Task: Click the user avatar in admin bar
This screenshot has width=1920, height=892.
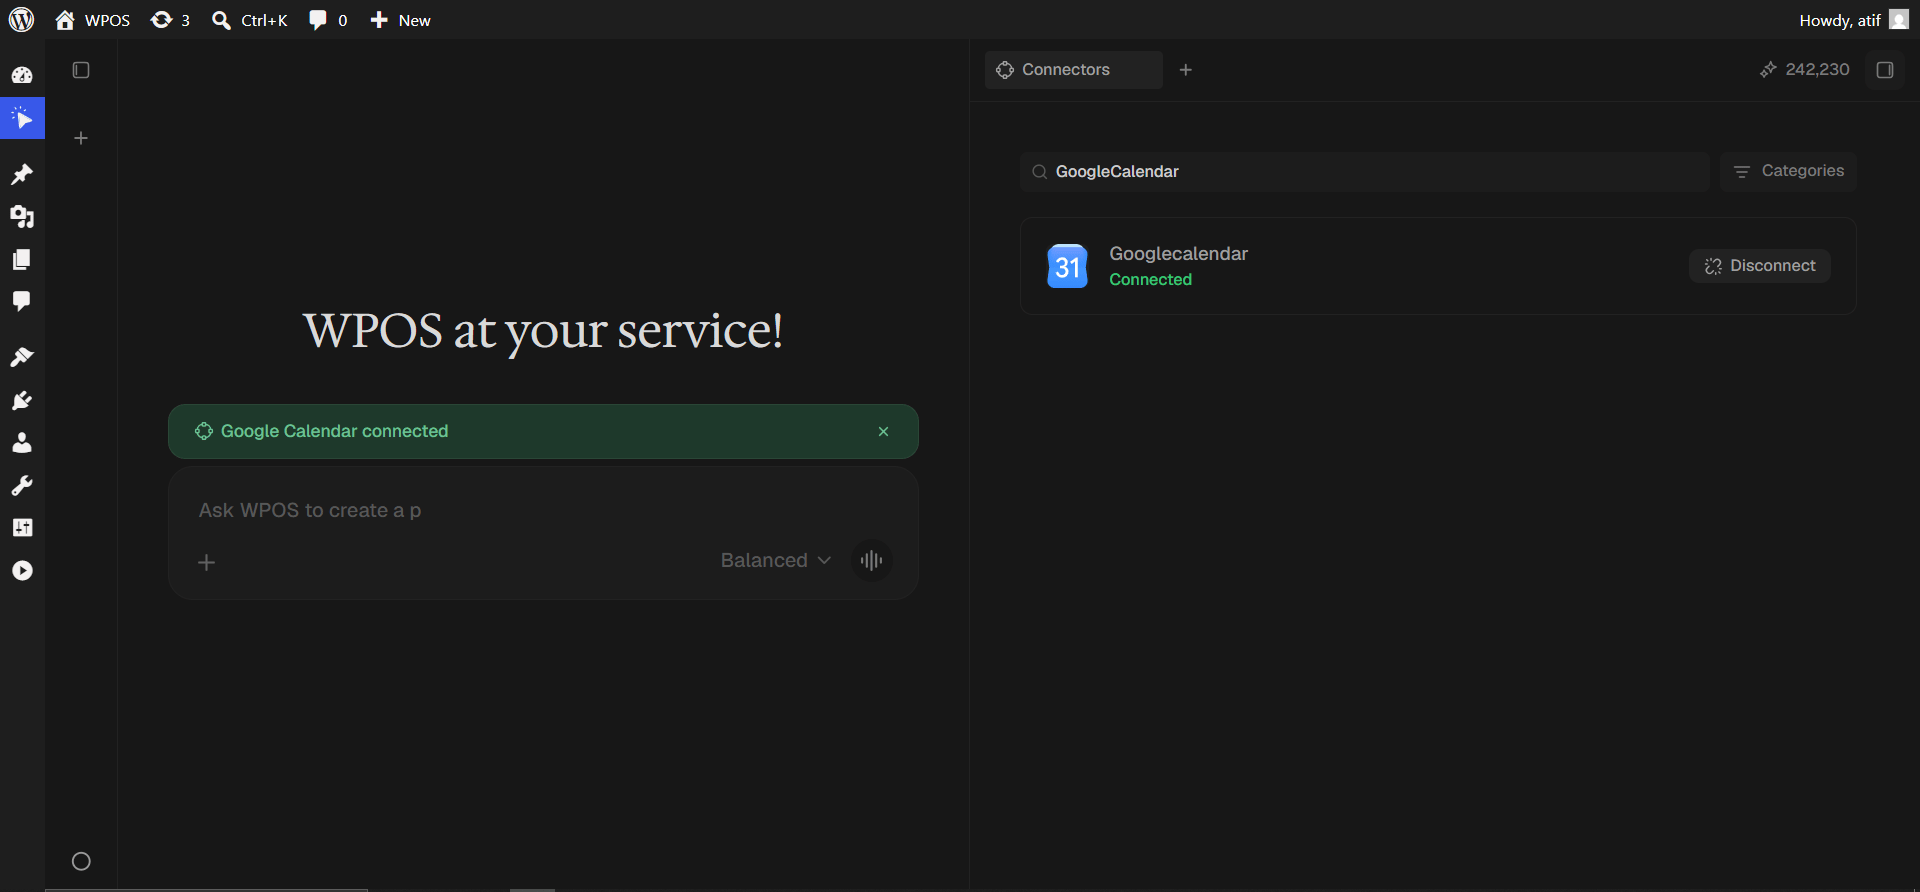Action: point(1899,20)
